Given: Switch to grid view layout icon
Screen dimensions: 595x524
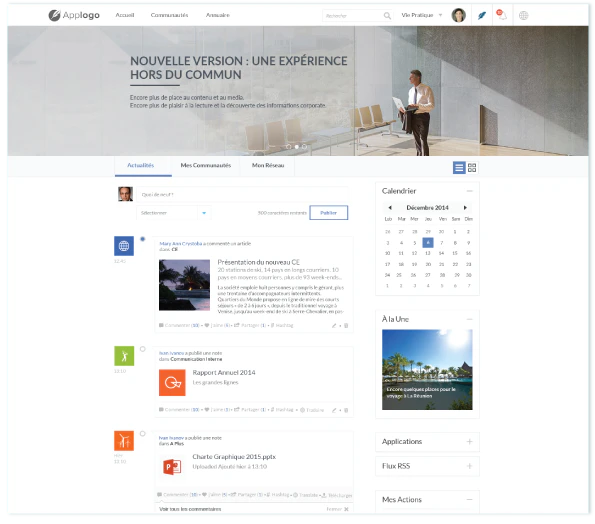Looking at the screenshot, I should click(x=472, y=168).
